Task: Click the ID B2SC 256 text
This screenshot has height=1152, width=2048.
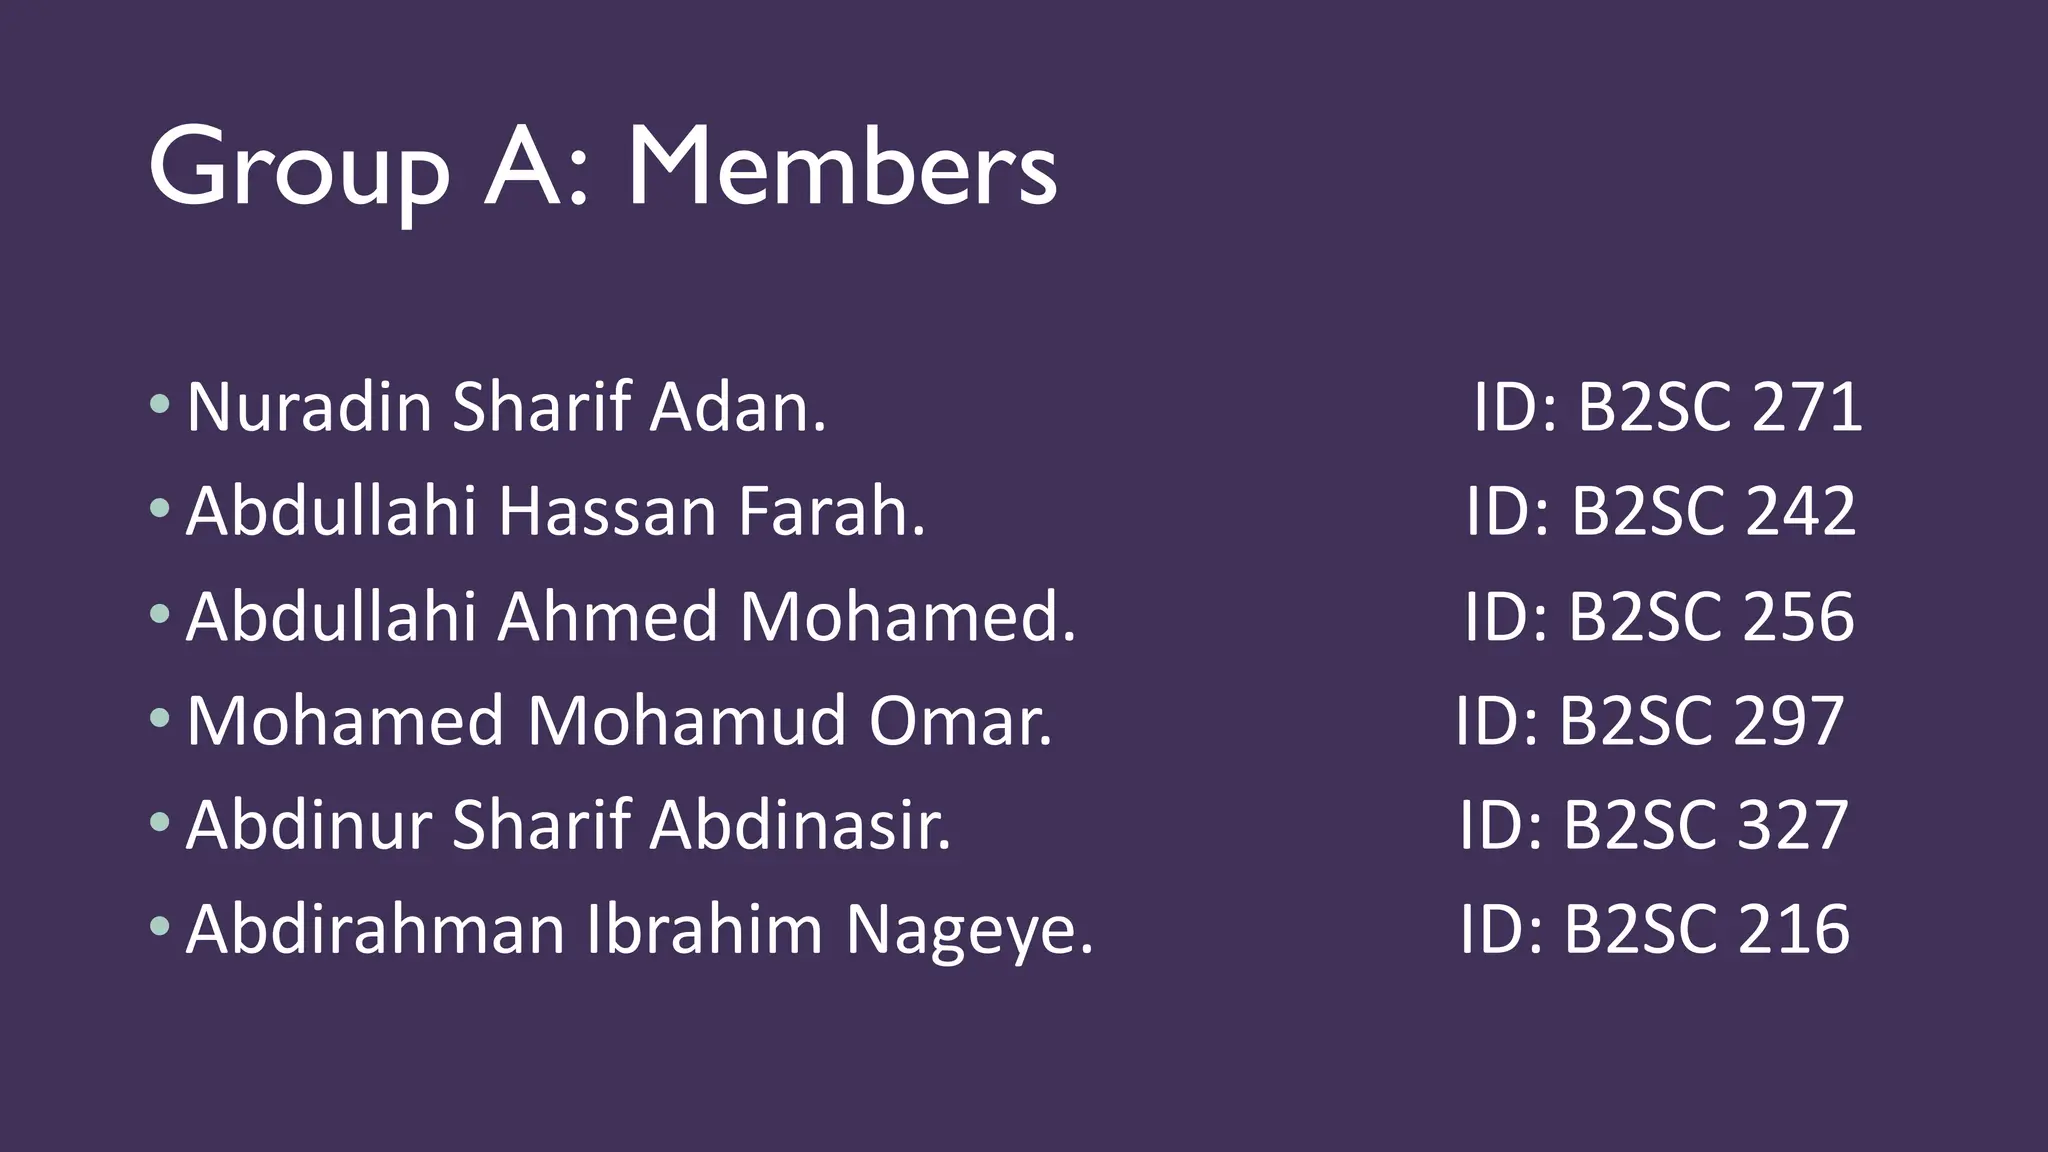Action: coord(1660,616)
